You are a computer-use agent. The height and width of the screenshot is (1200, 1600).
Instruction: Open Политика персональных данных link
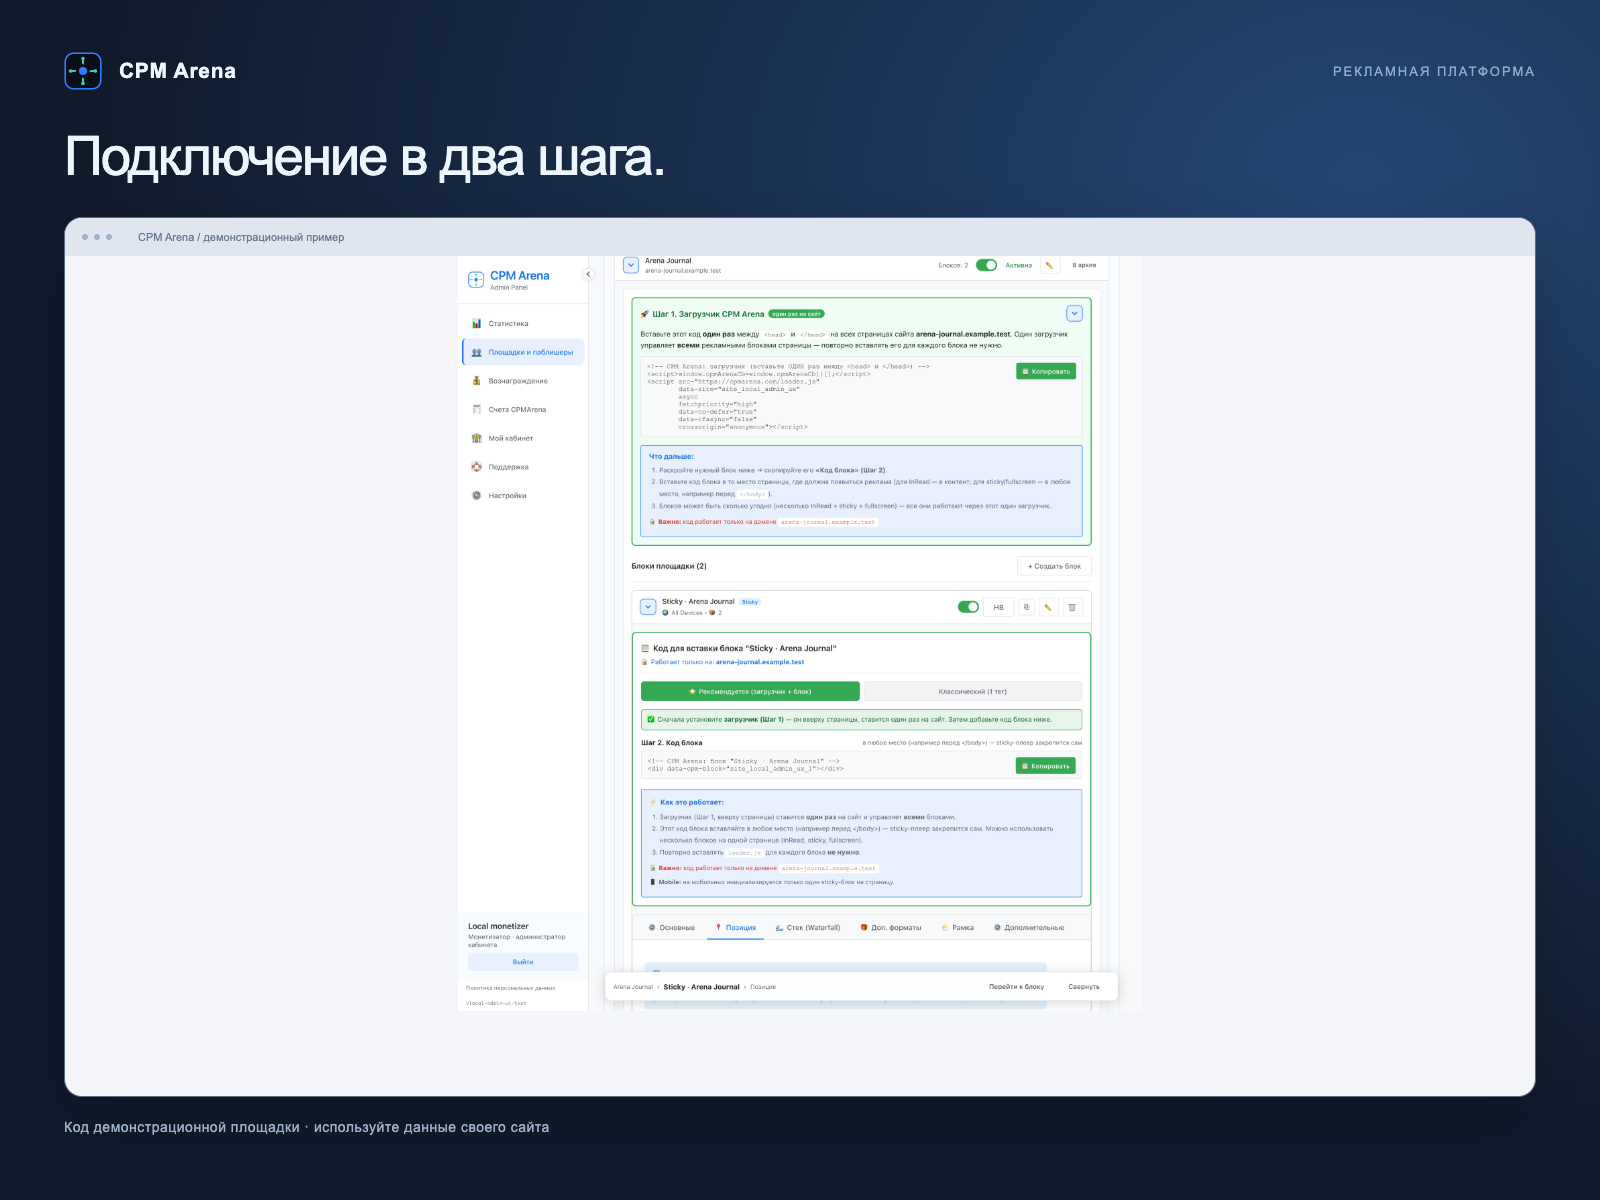tap(511, 988)
